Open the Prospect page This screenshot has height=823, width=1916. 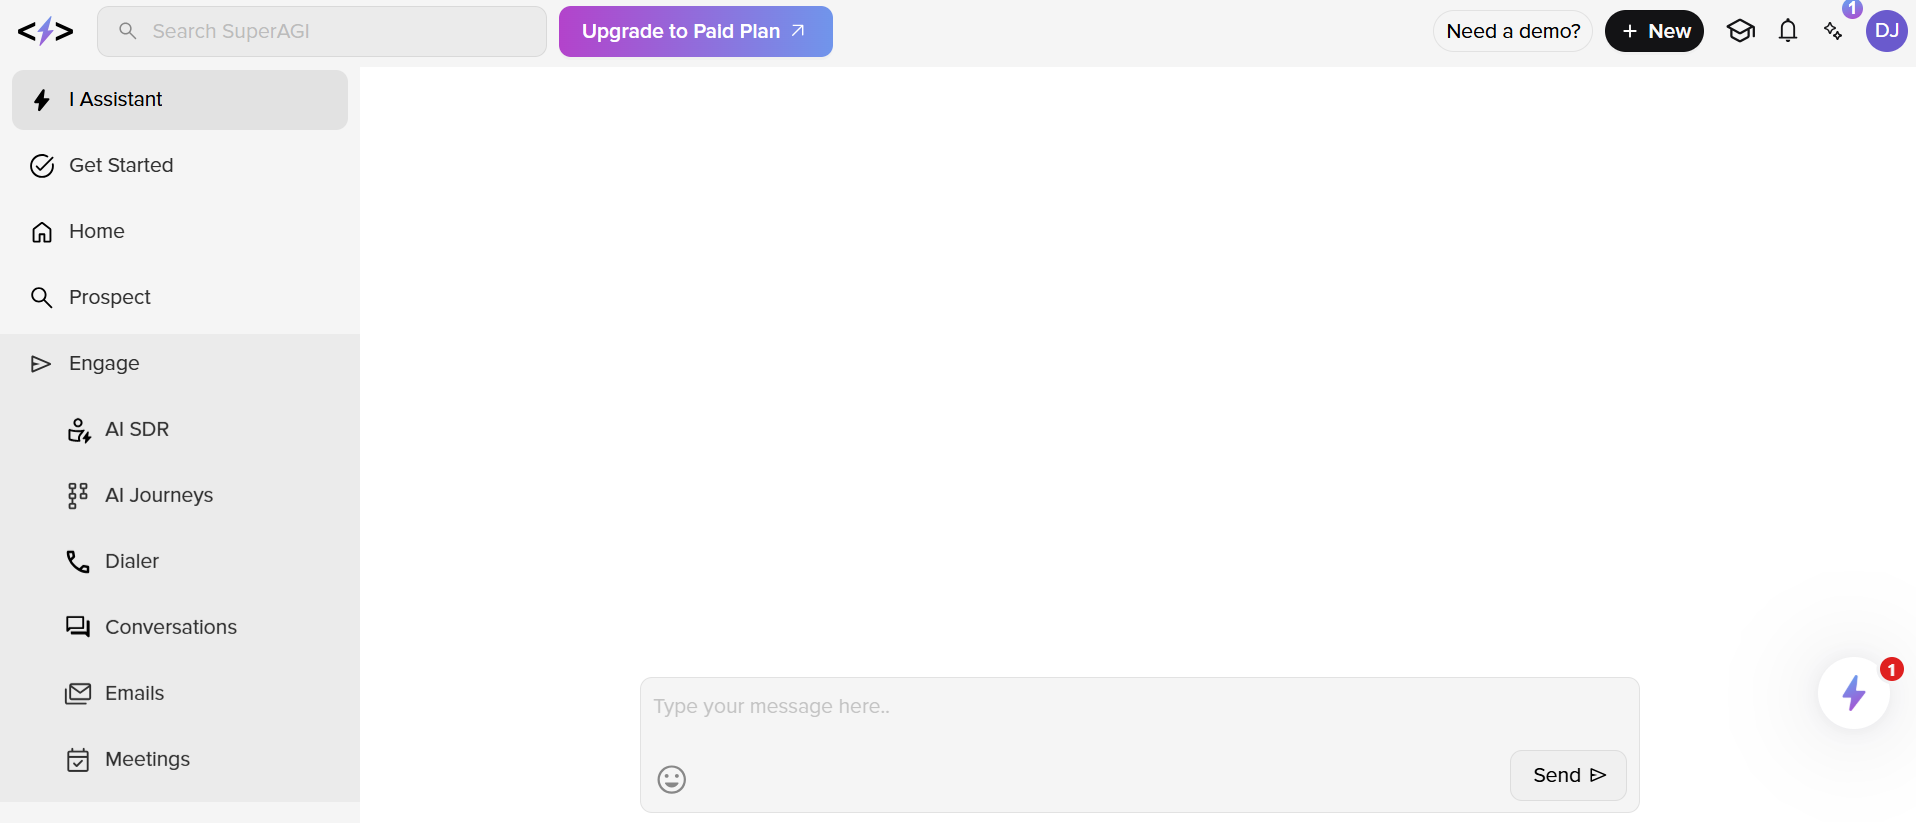pos(180,297)
